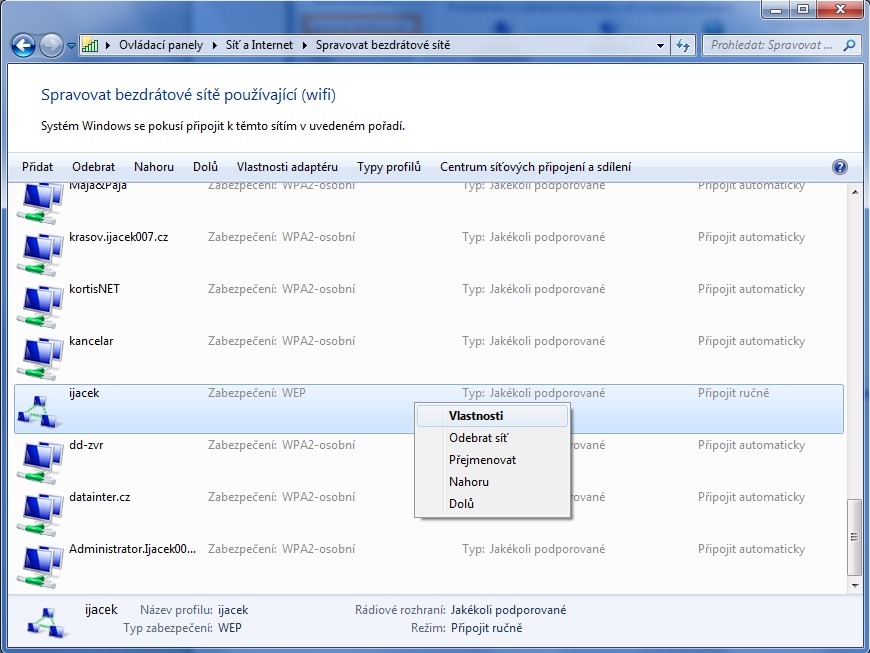870x653 pixels.
Task: Click the search magnifier icon
Action: [x=849, y=45]
